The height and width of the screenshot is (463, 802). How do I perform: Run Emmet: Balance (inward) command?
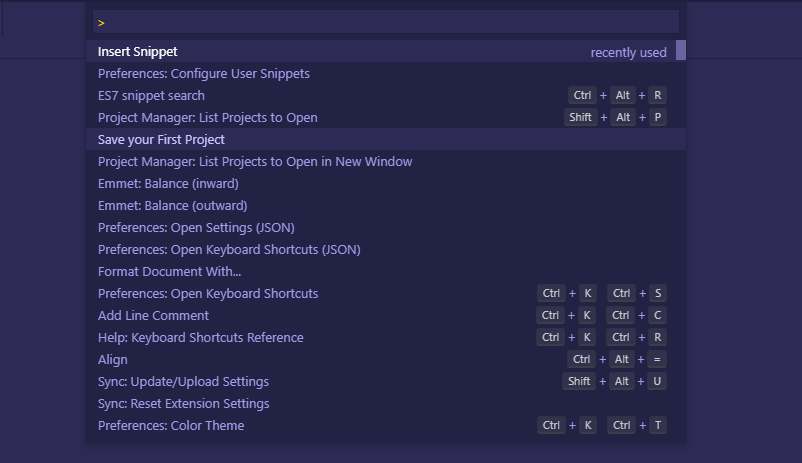(168, 184)
